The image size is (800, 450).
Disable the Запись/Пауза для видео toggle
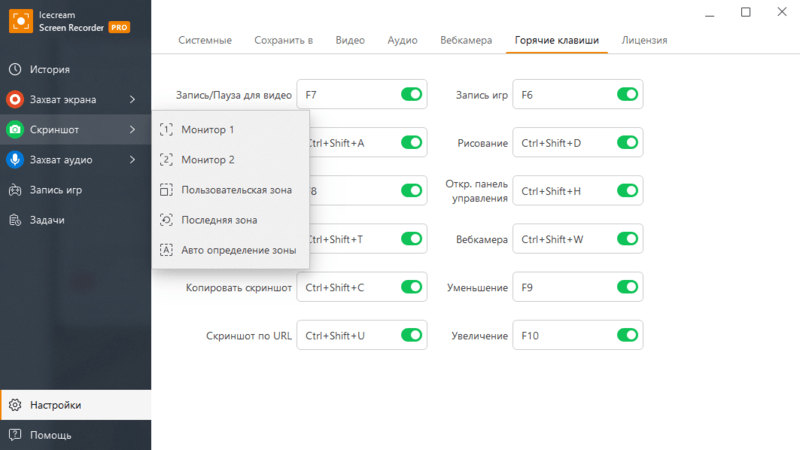tap(411, 94)
